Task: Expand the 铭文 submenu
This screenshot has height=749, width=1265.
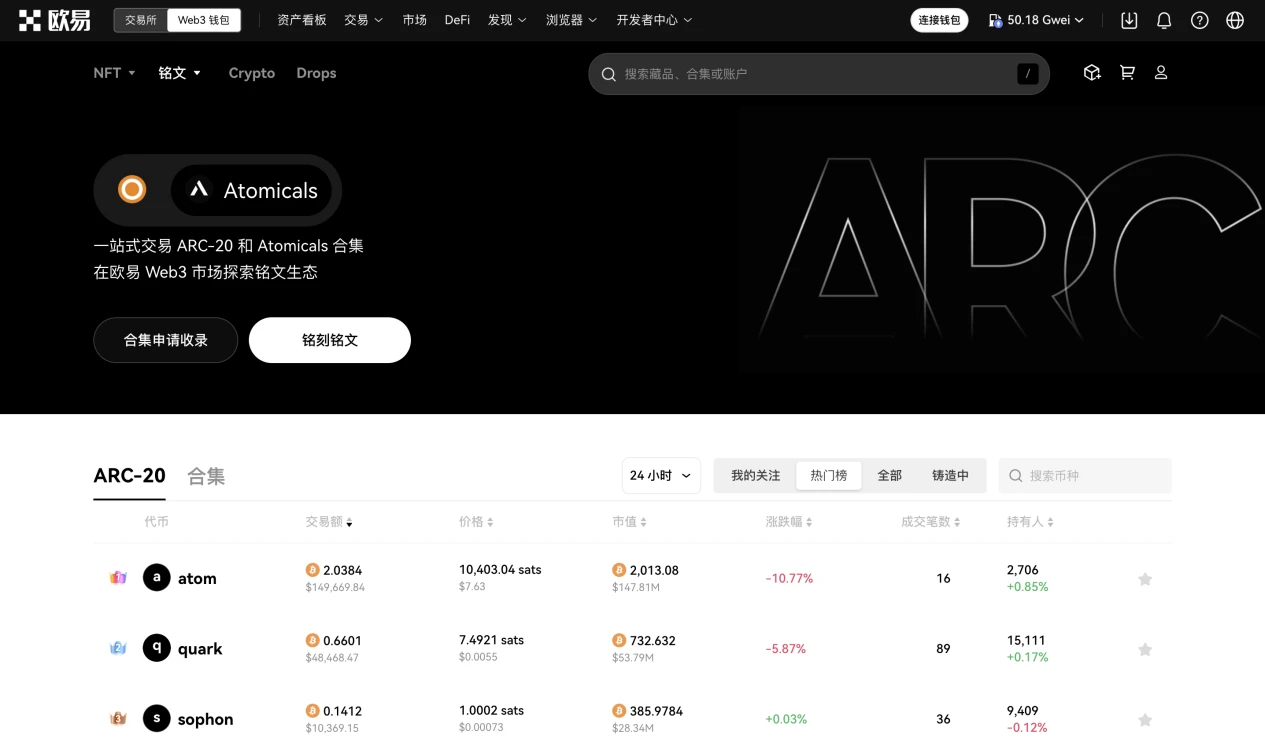Action: (x=180, y=73)
